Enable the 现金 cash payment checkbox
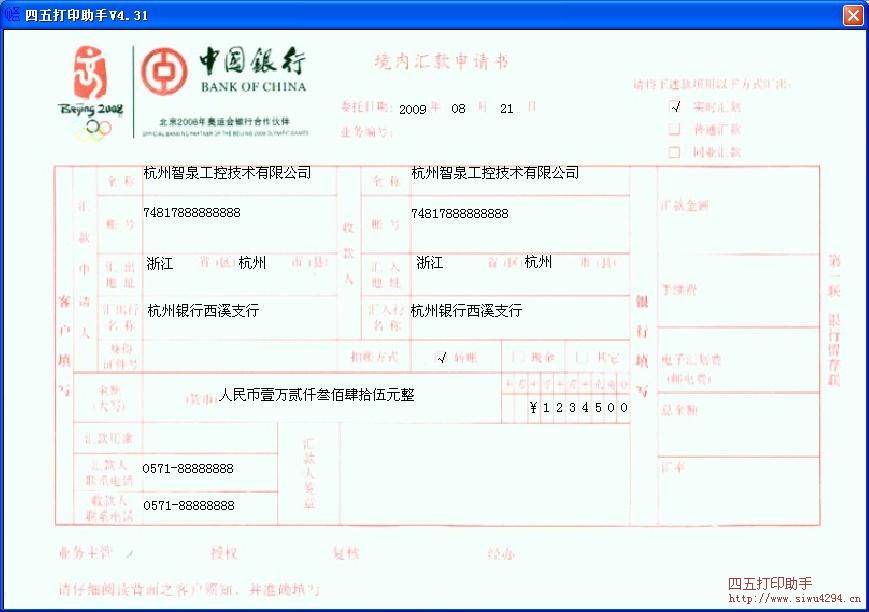Viewport: 869px width, 612px height. [518, 356]
